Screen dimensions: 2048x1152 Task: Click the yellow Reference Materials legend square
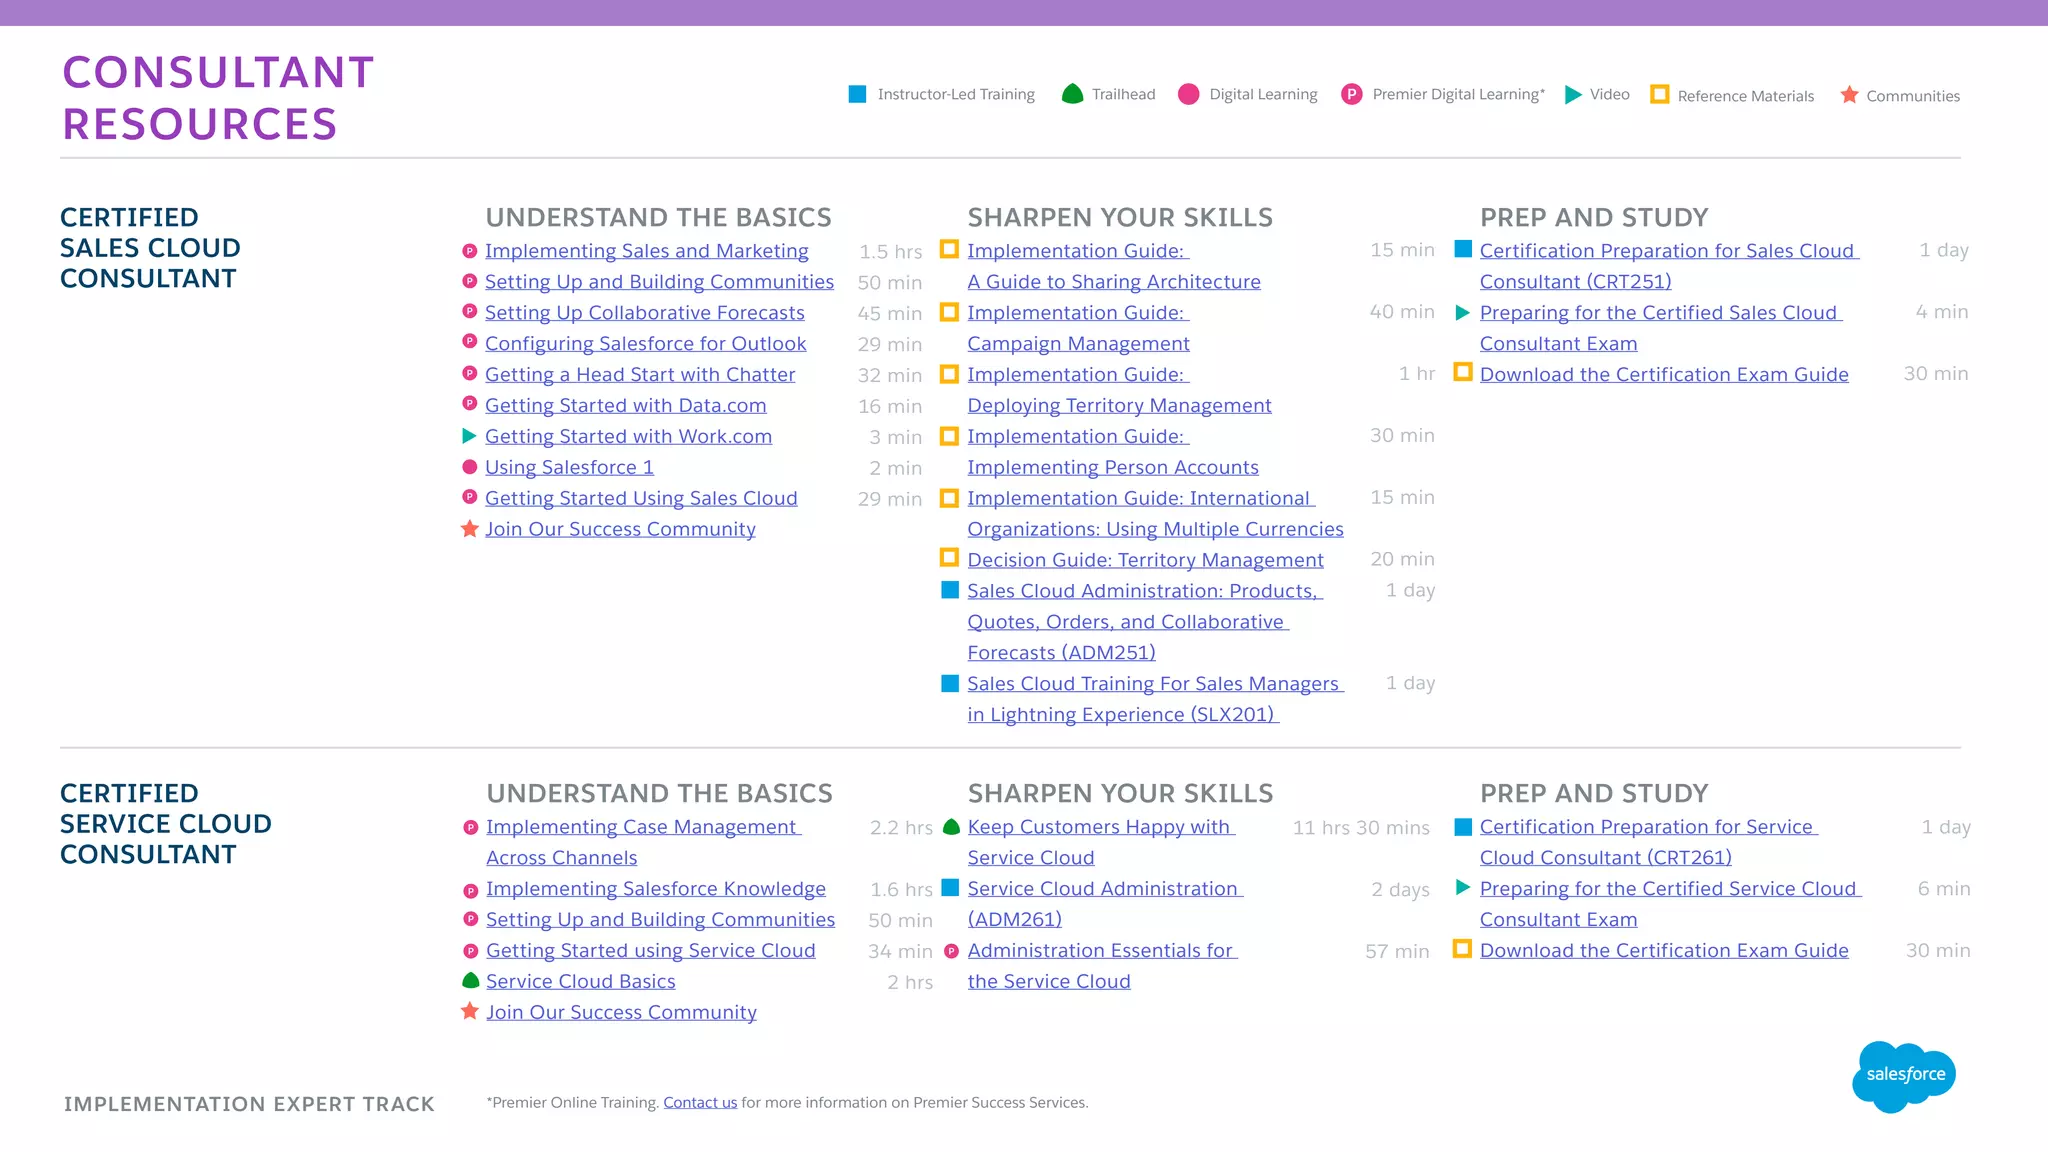click(x=1659, y=94)
